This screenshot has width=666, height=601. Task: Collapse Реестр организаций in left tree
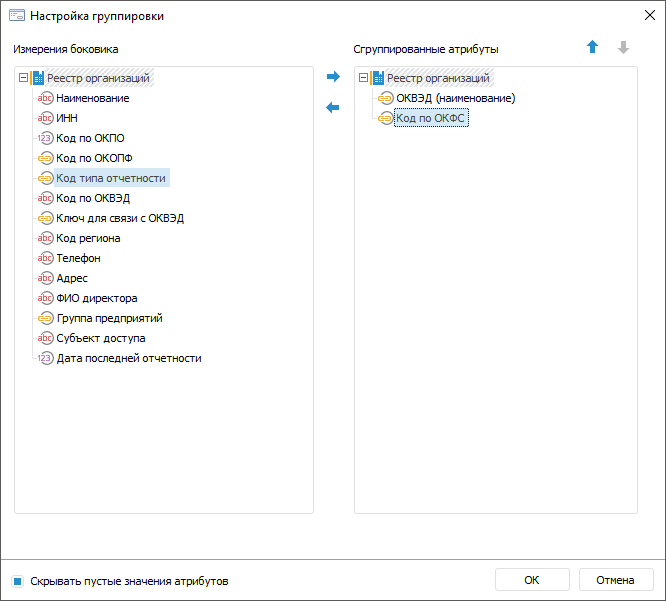23,78
